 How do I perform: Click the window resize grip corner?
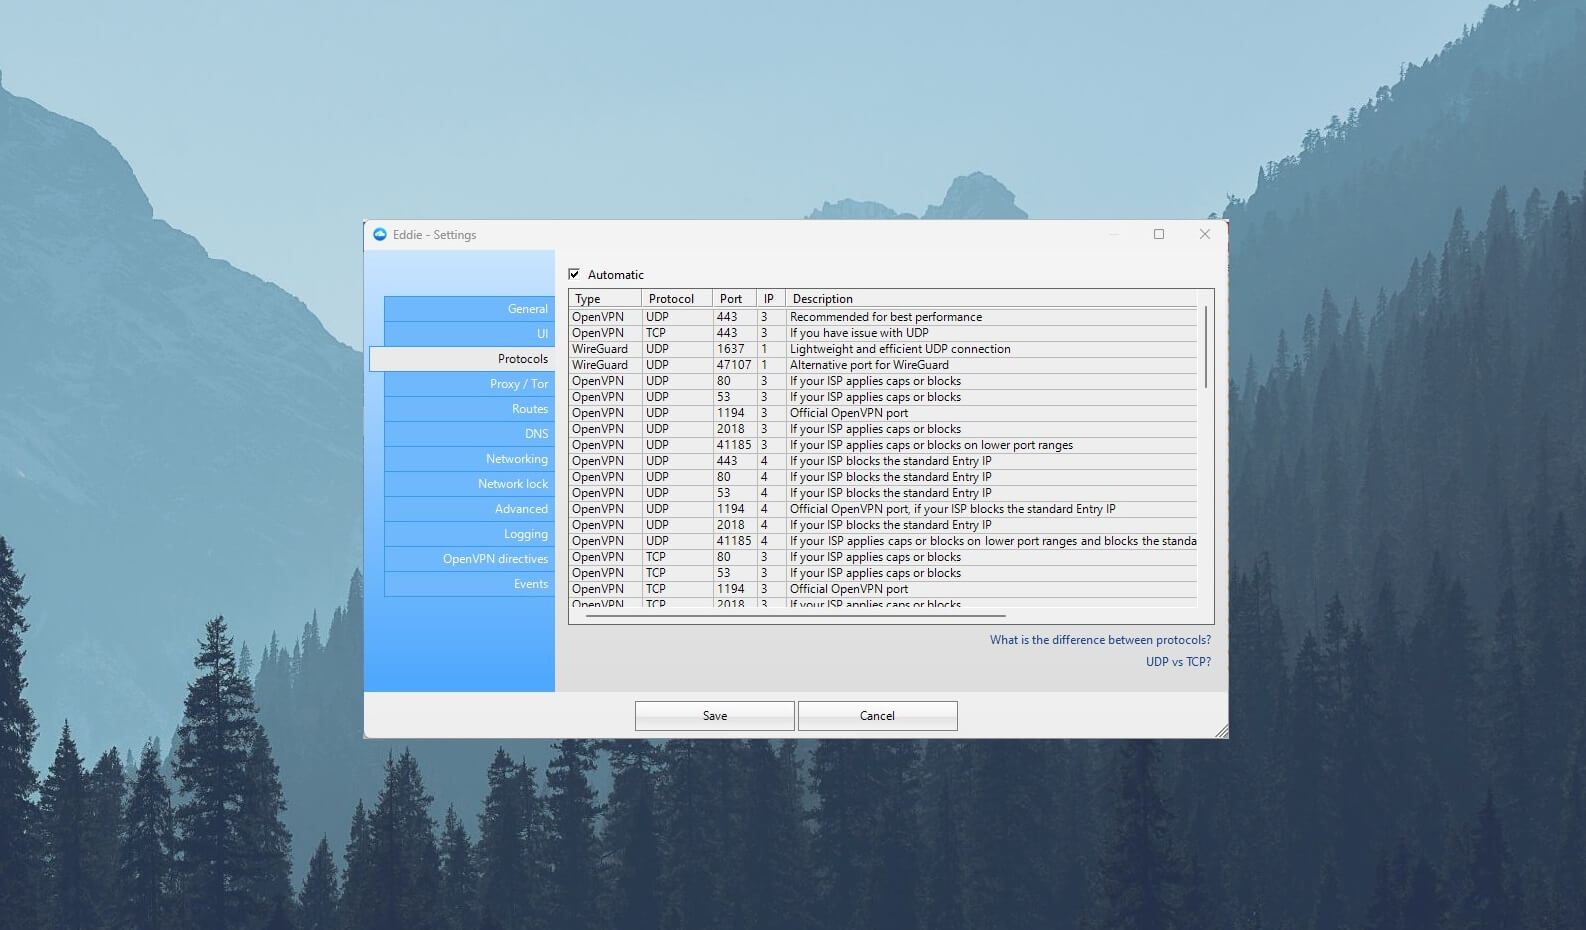coord(1221,731)
